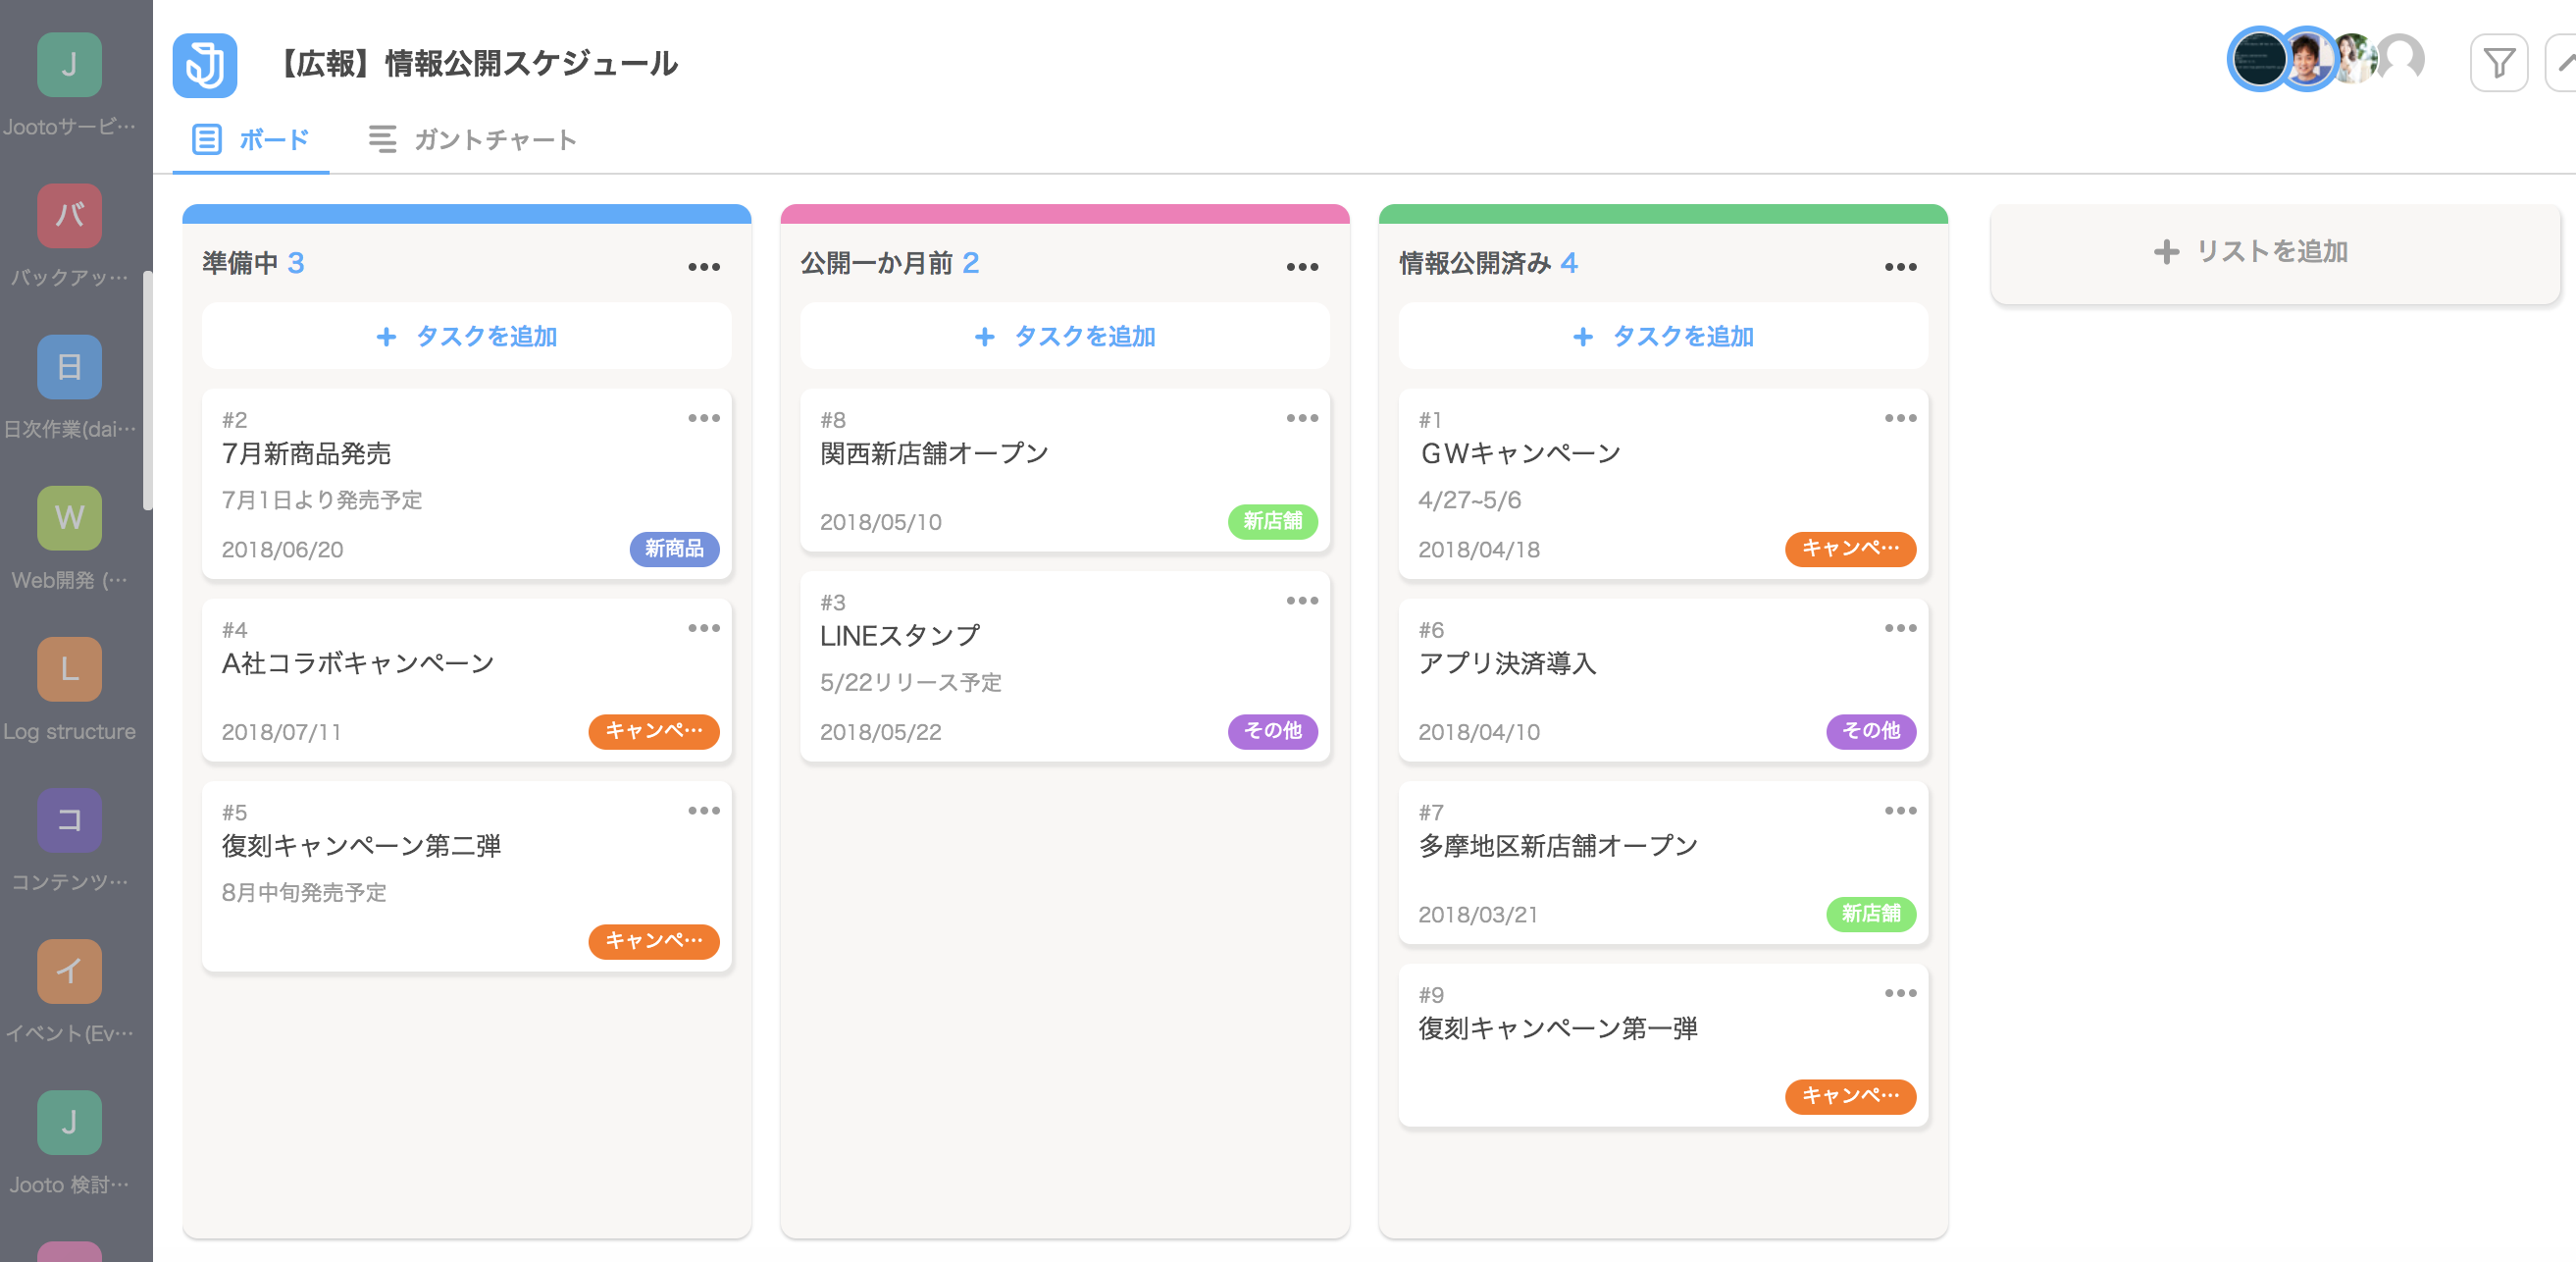Open options for card 多摩地区新店舗オープン

coord(1900,811)
